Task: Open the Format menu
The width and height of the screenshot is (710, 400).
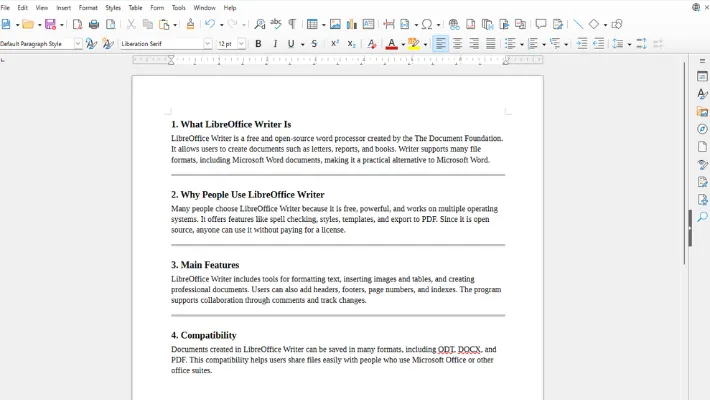Action: click(88, 8)
